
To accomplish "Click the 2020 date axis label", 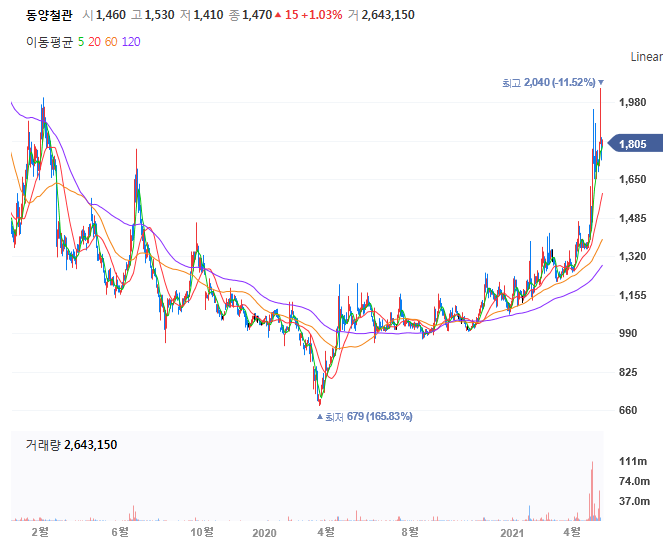I will (264, 533).
